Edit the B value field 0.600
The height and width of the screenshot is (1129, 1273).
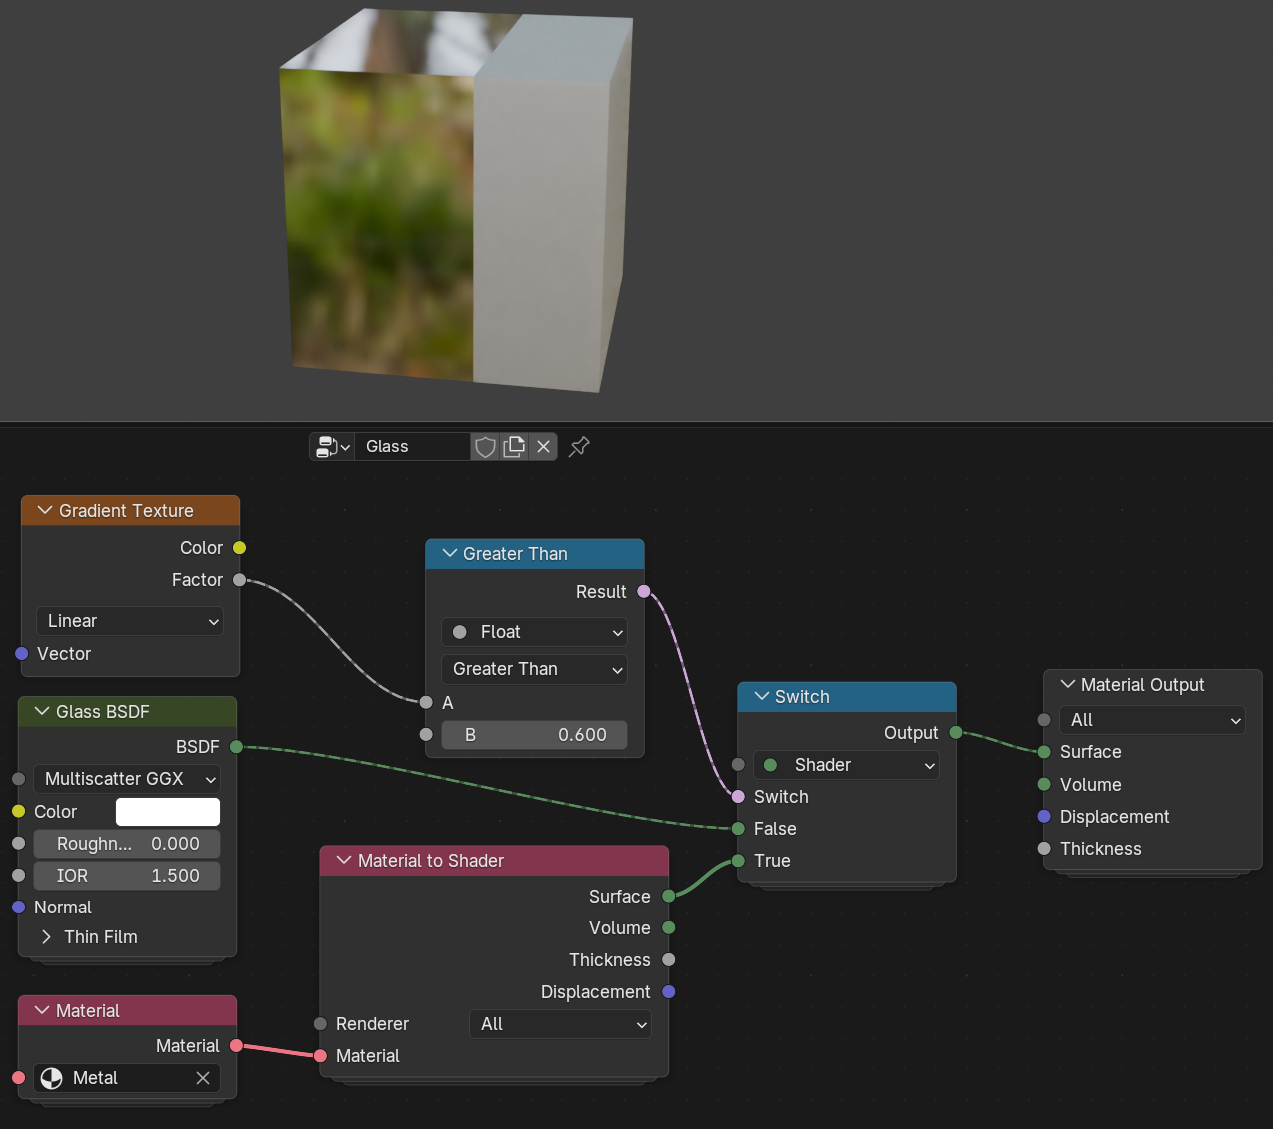[x=534, y=735]
